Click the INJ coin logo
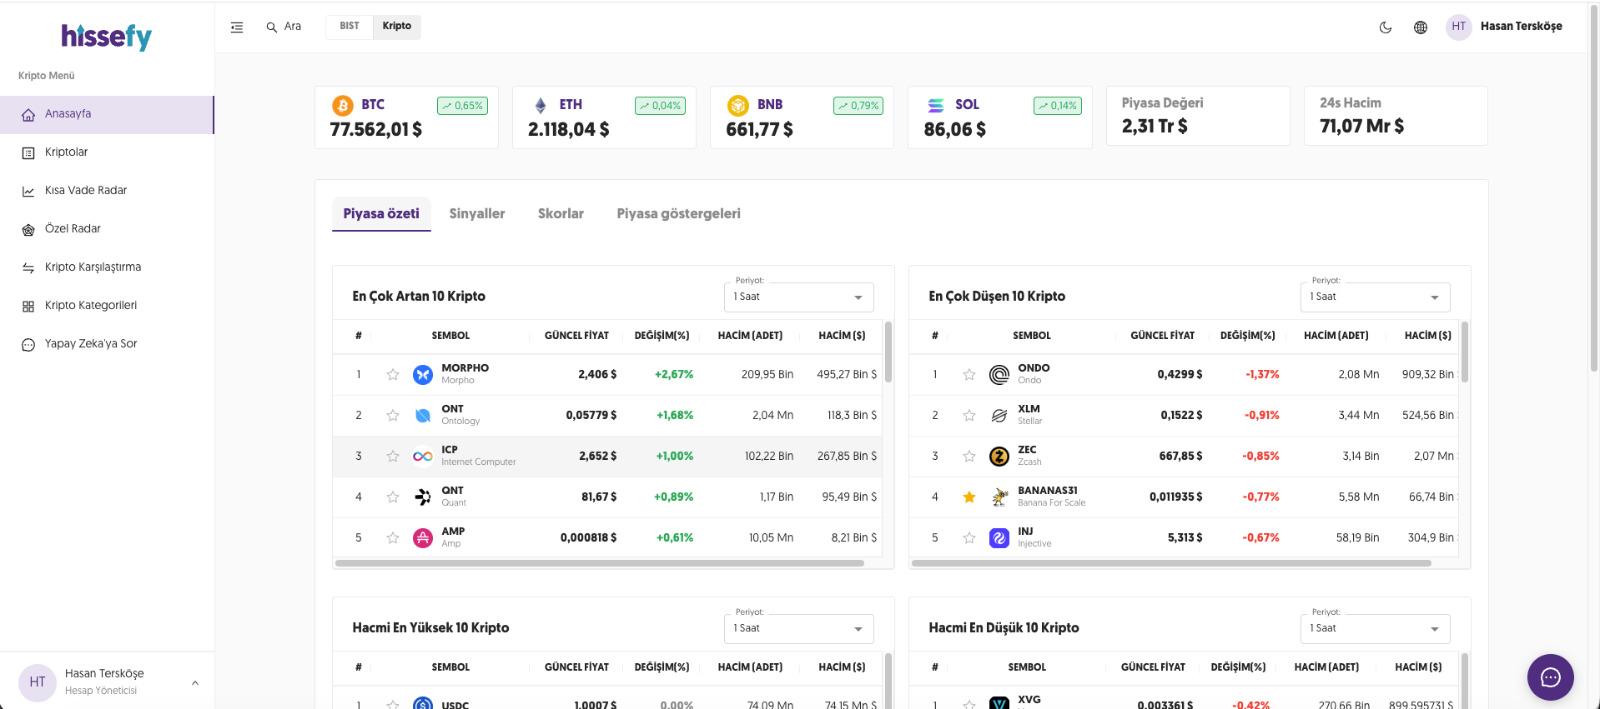 coord(999,538)
